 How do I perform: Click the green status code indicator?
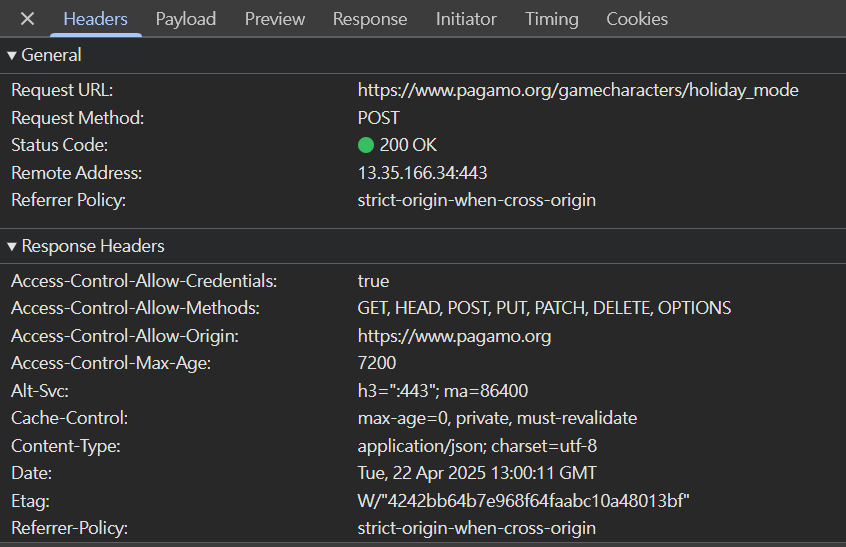[x=366, y=145]
